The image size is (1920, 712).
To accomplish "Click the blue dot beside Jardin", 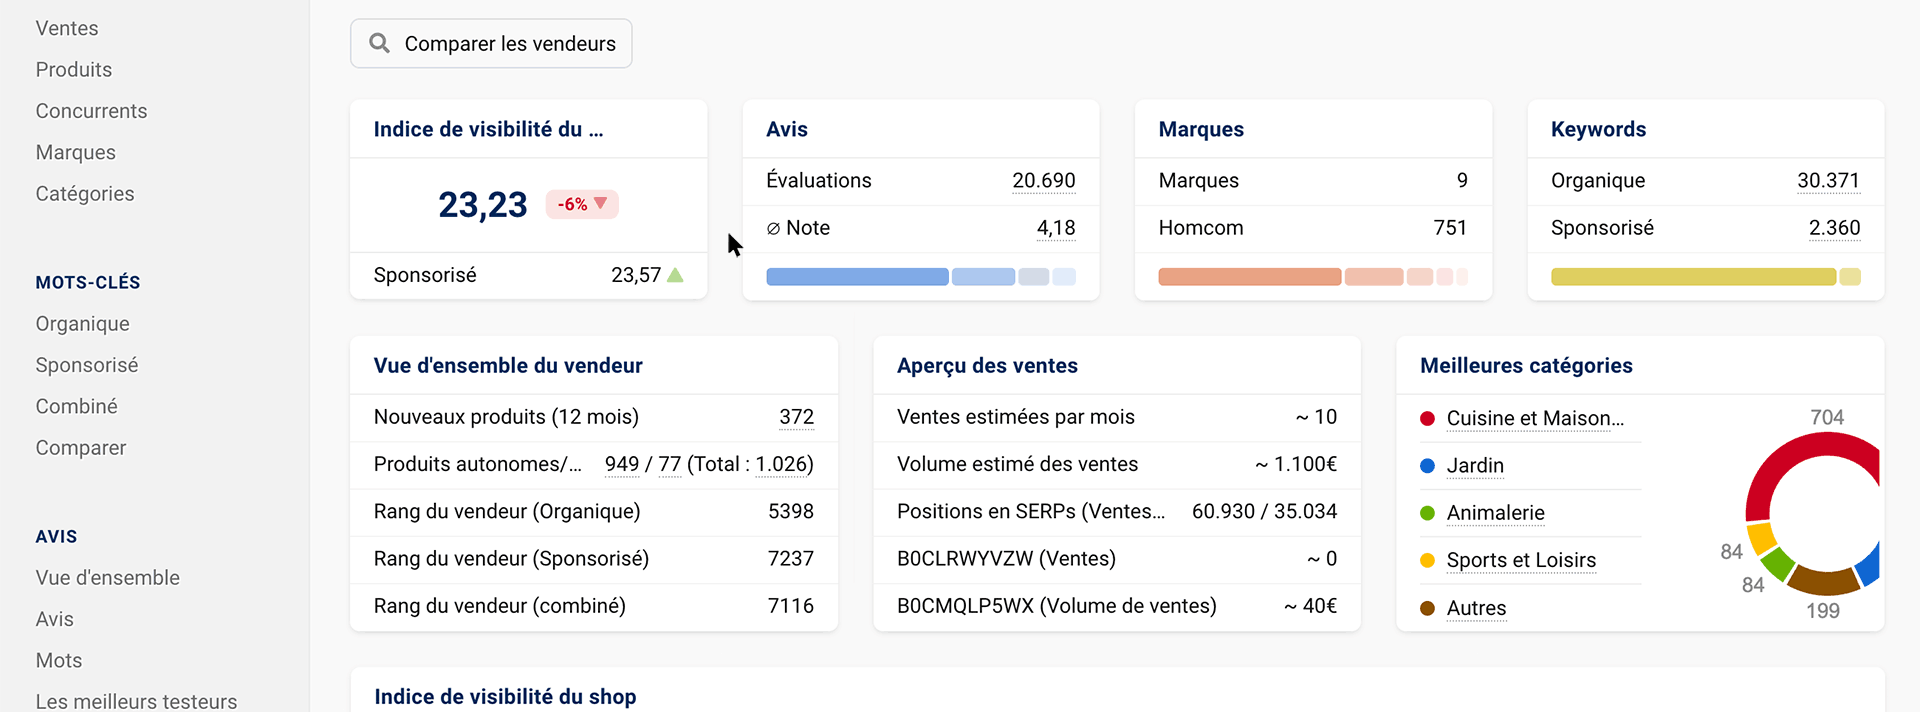I will click(1427, 466).
